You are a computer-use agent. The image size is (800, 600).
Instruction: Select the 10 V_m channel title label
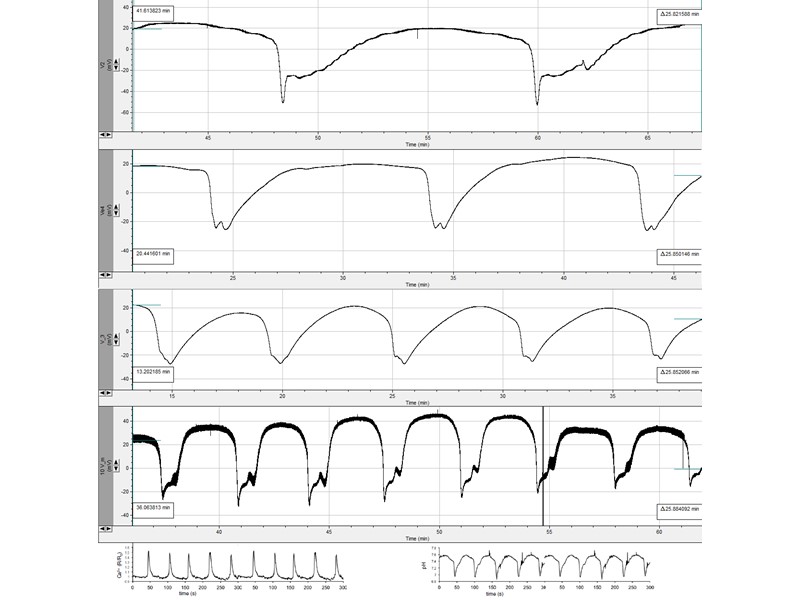coord(103,466)
